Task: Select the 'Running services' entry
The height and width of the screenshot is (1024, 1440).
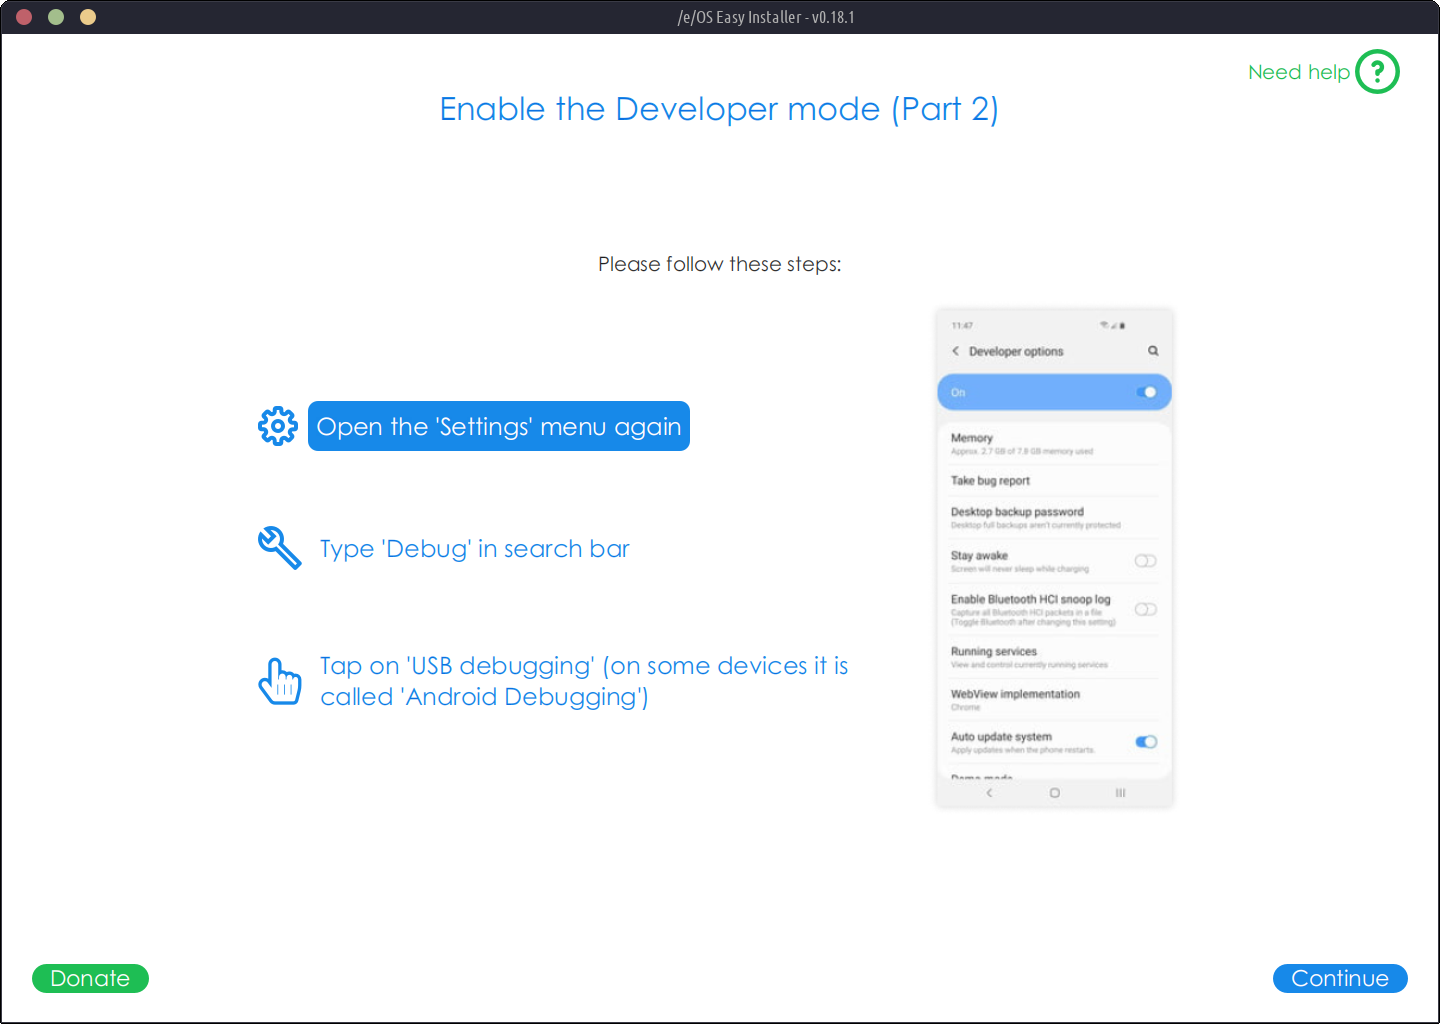Action: click(994, 652)
